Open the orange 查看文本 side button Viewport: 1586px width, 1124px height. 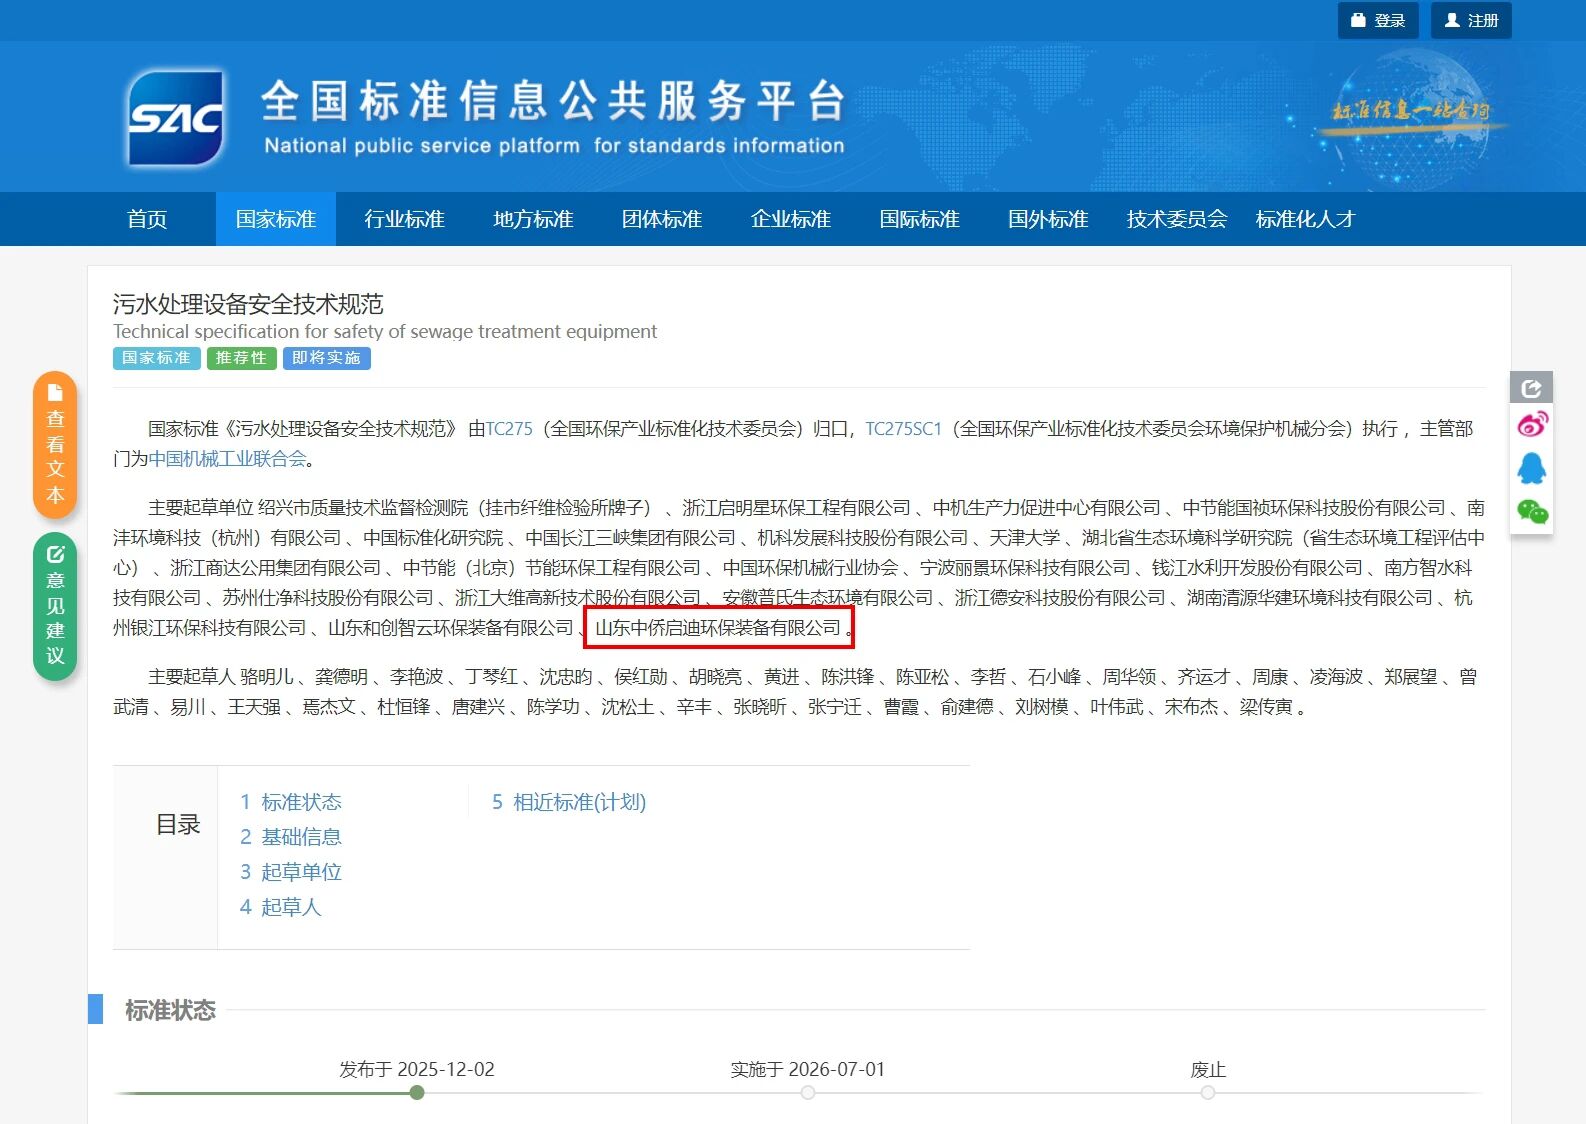click(55, 445)
